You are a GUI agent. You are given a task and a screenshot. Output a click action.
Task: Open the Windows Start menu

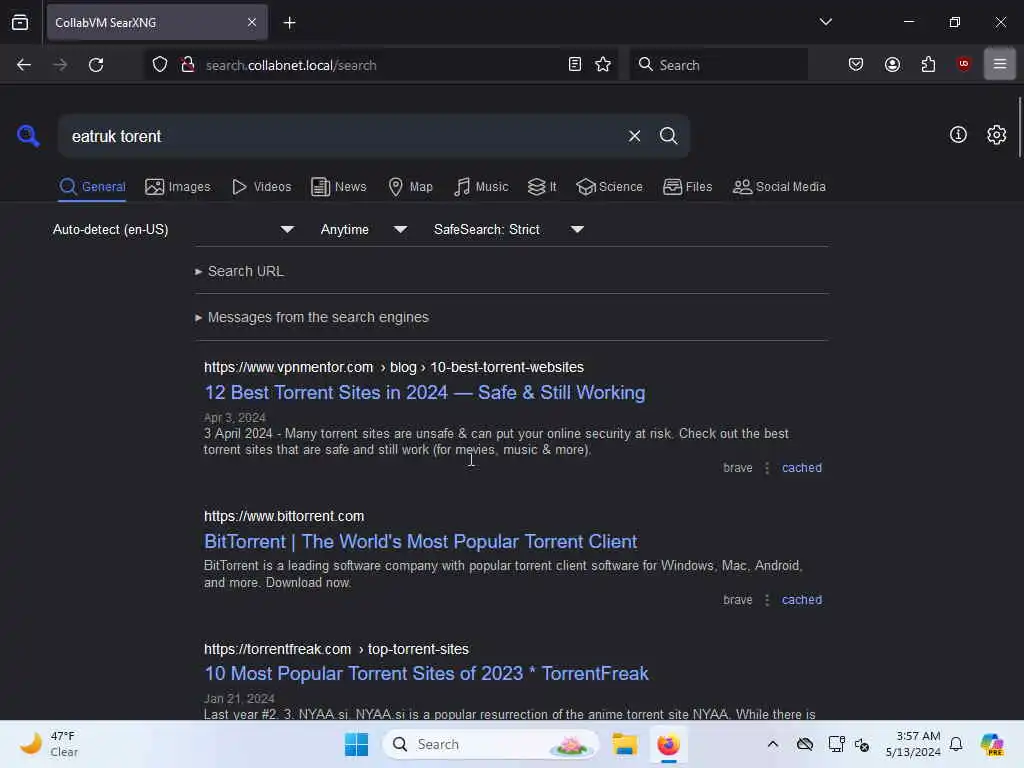pyautogui.click(x=356, y=744)
